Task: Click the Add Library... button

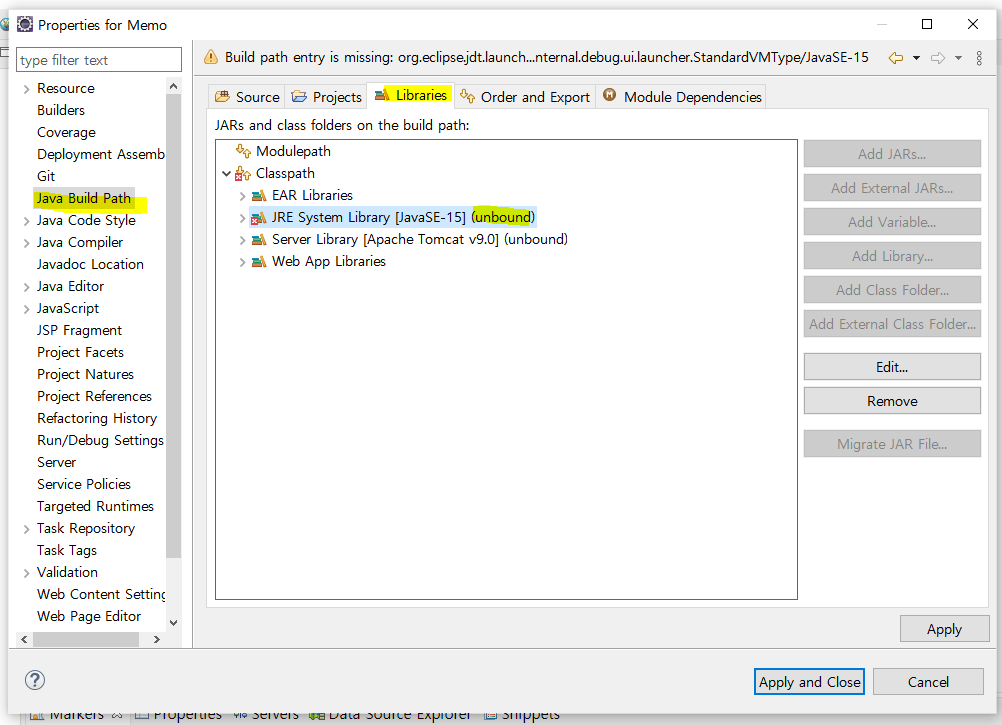Action: pyautogui.click(x=892, y=256)
